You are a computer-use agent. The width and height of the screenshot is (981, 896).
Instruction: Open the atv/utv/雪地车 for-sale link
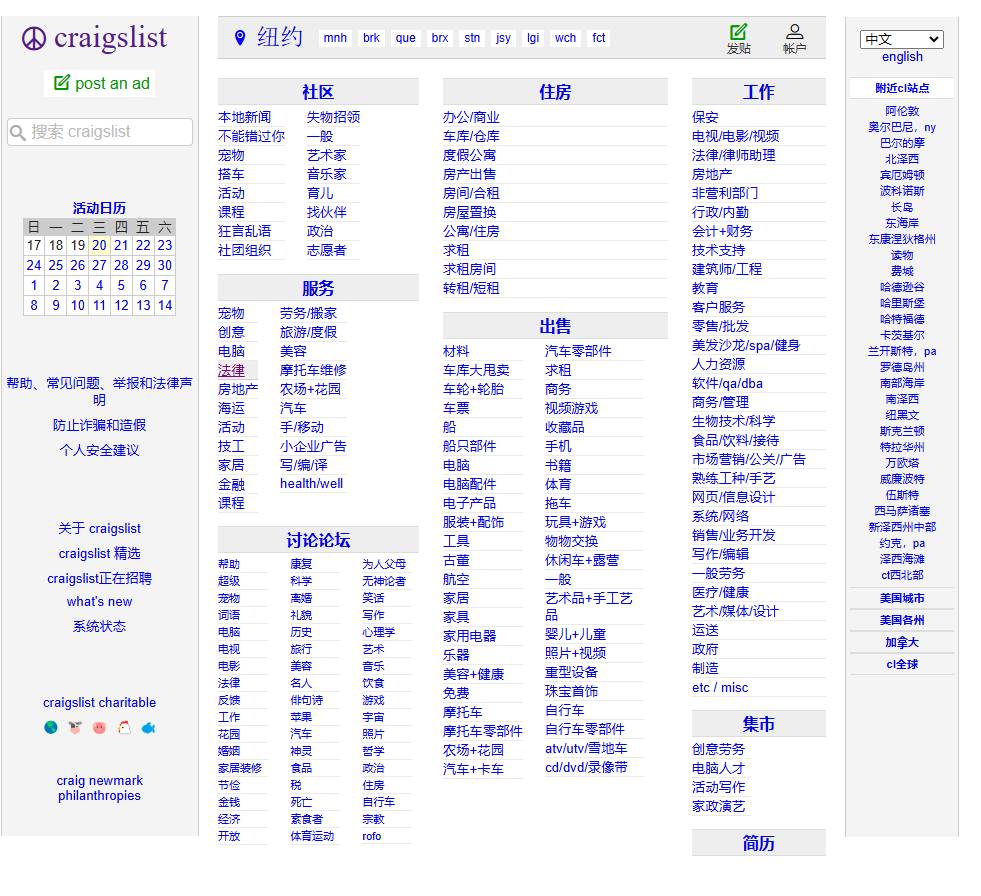[586, 748]
